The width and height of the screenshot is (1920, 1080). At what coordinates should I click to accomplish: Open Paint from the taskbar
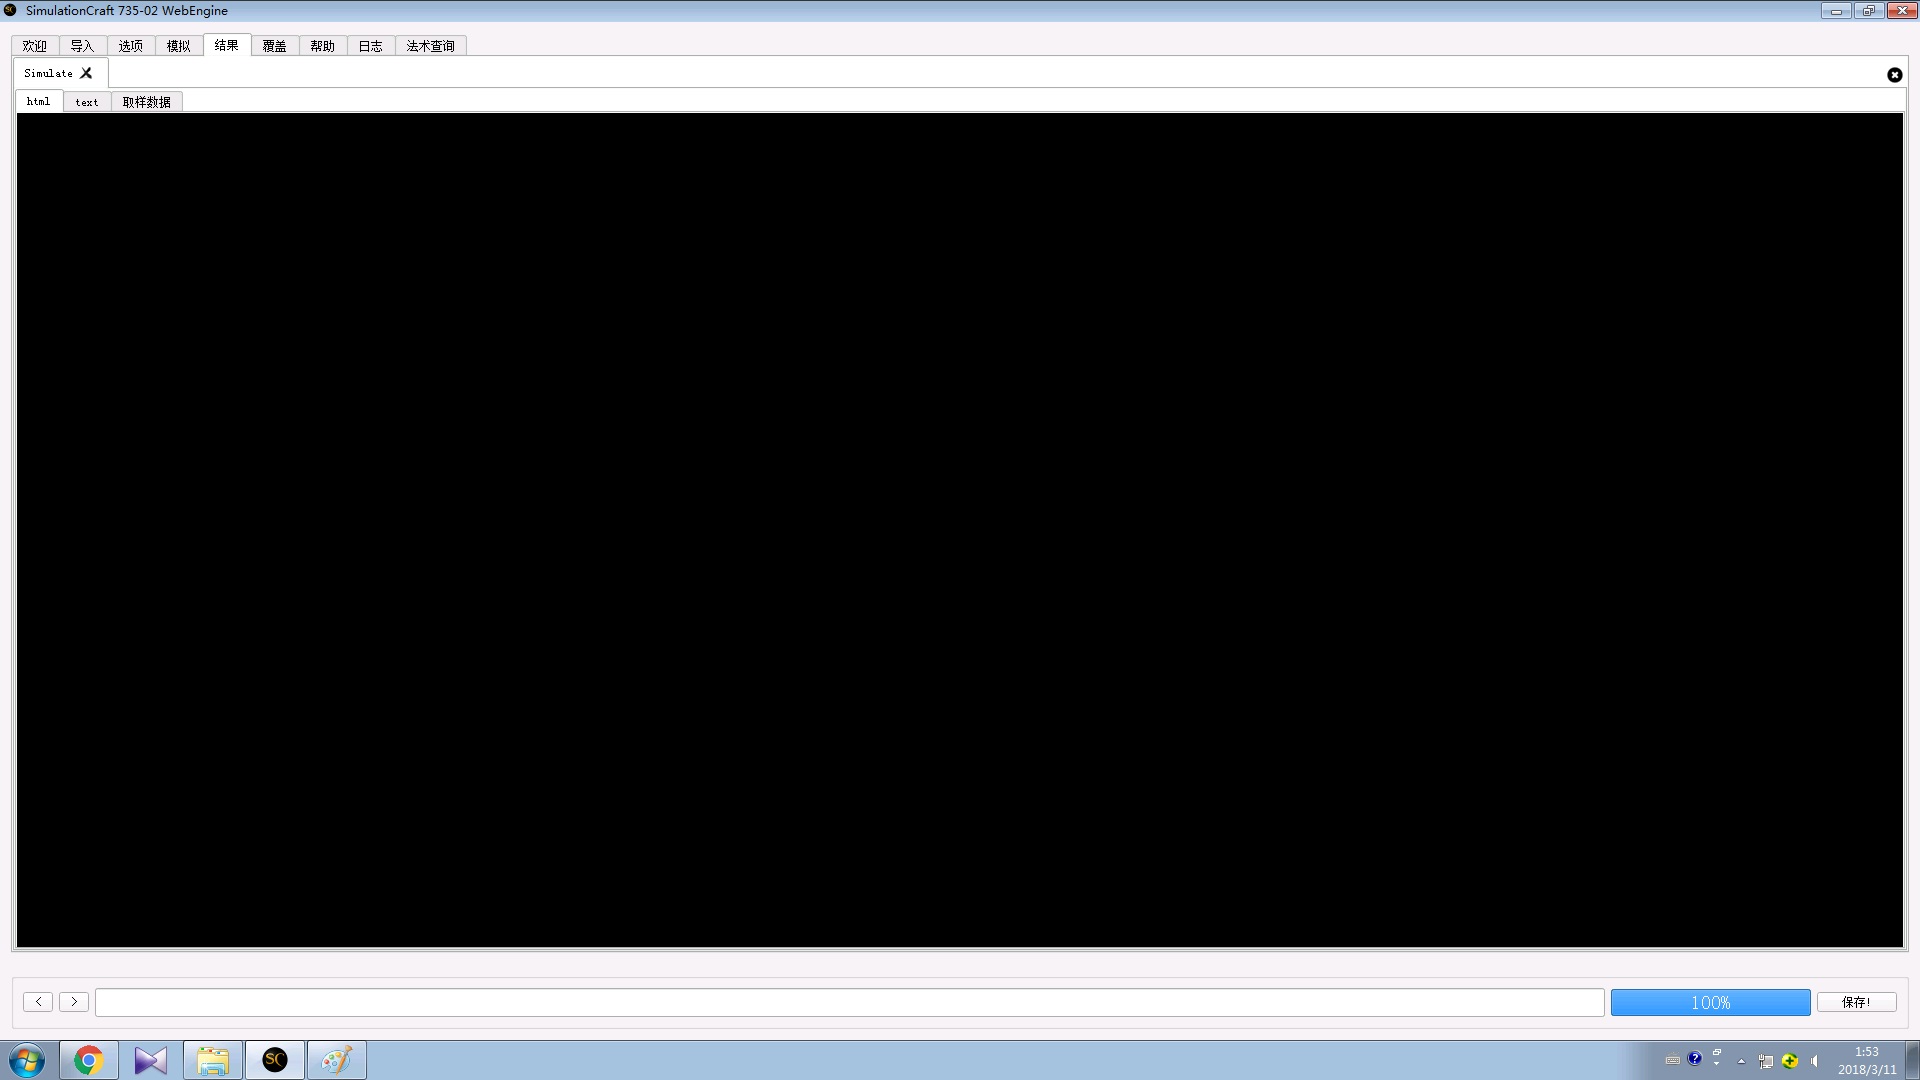click(336, 1060)
